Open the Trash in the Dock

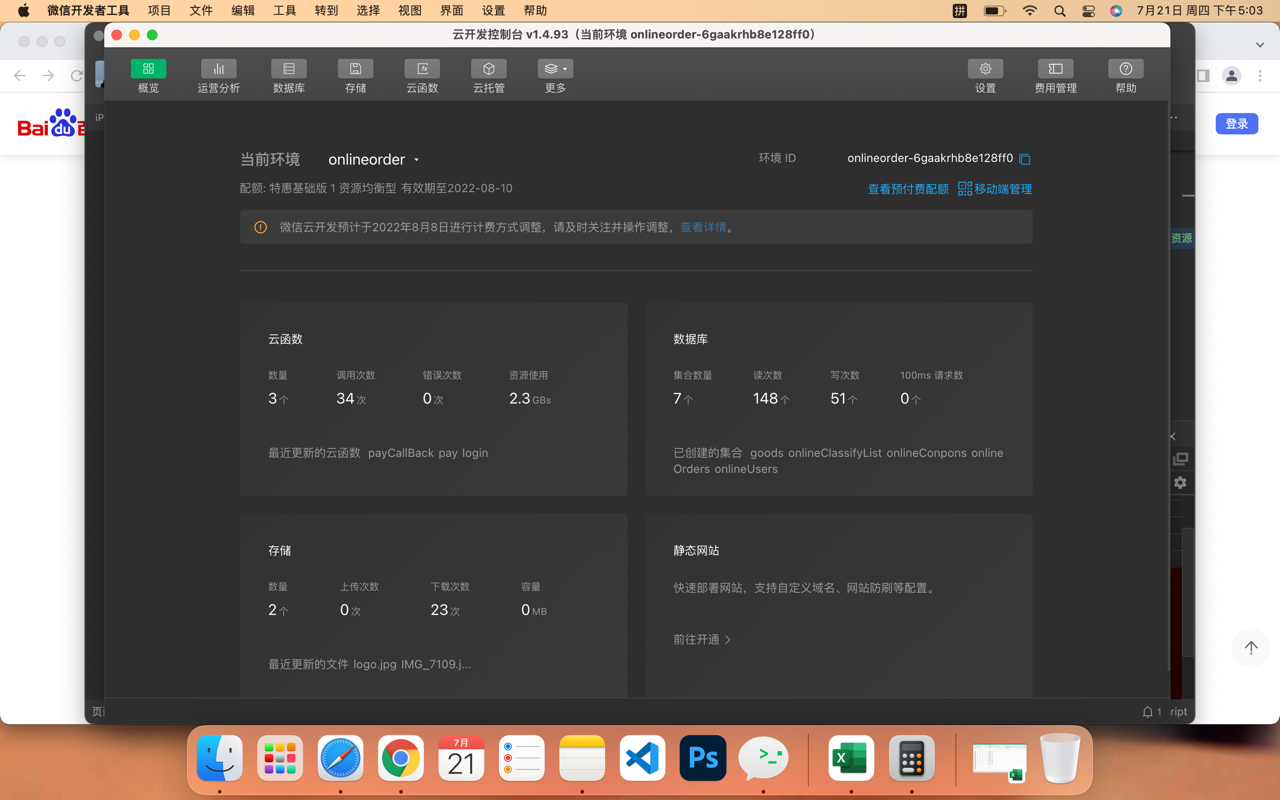click(1060, 758)
